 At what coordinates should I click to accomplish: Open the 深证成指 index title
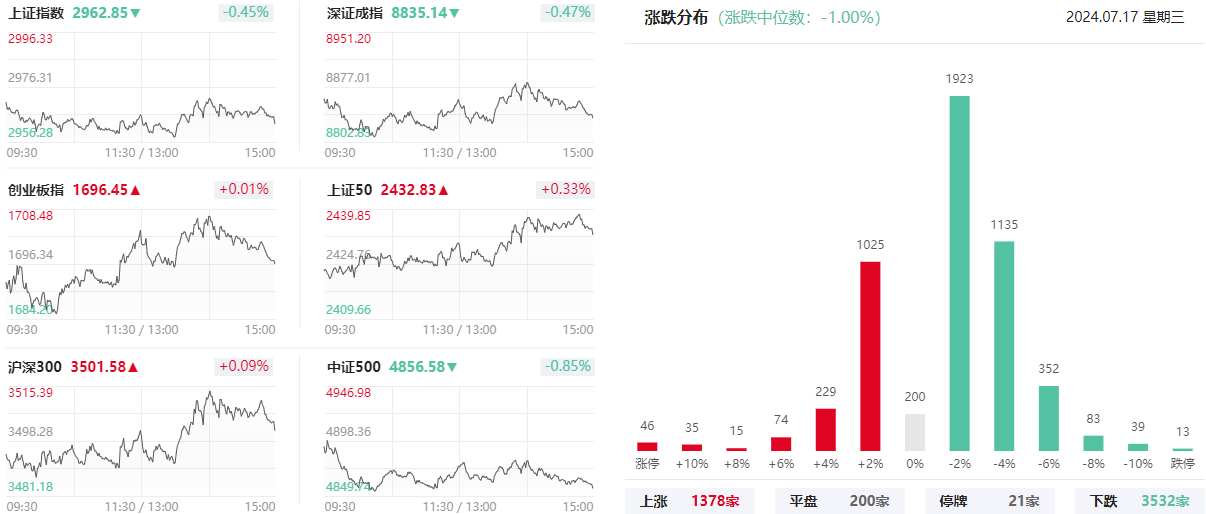pos(355,13)
